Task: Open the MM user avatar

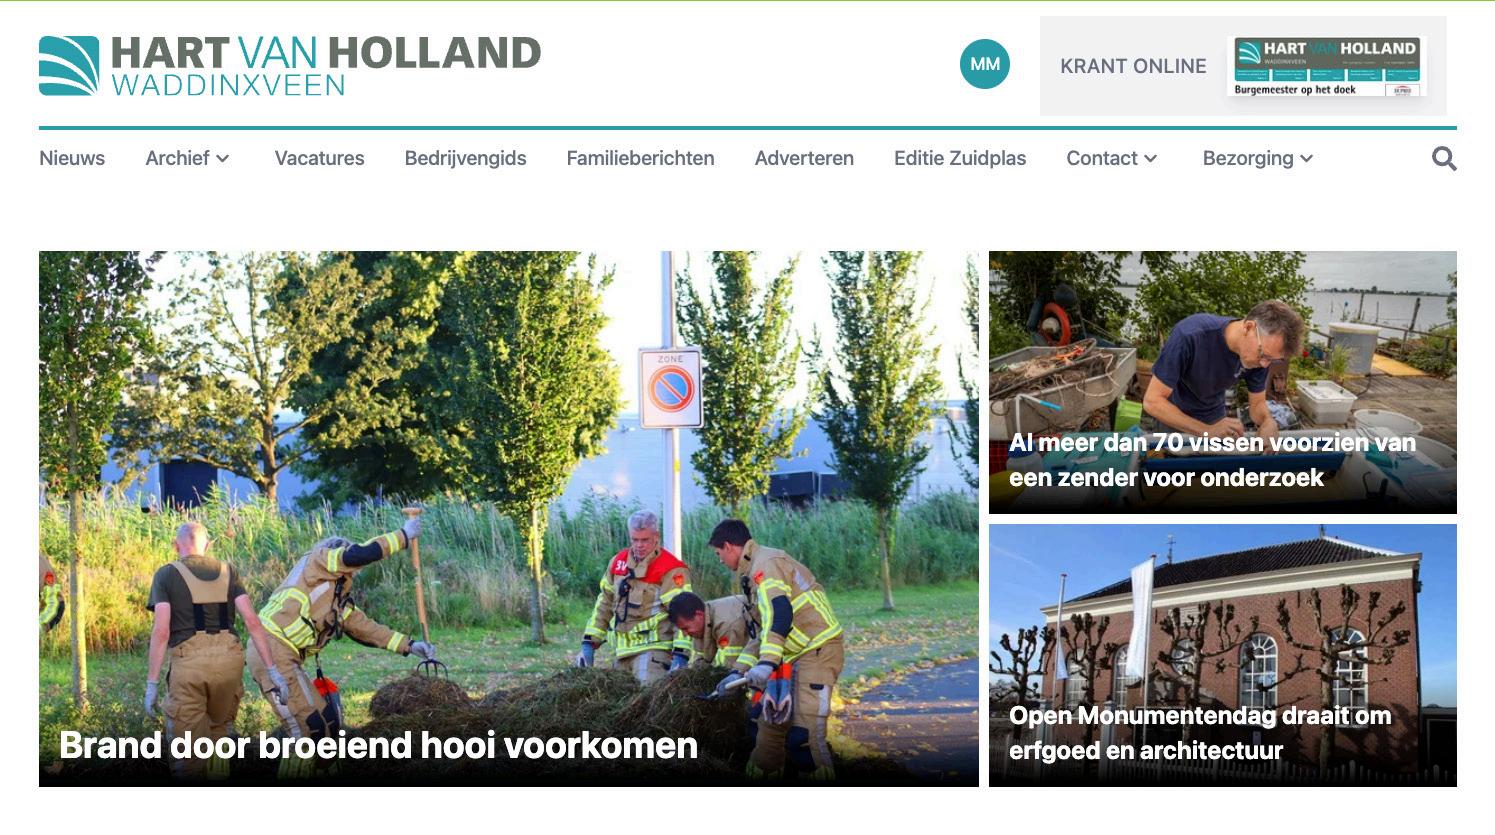Action: tap(985, 64)
